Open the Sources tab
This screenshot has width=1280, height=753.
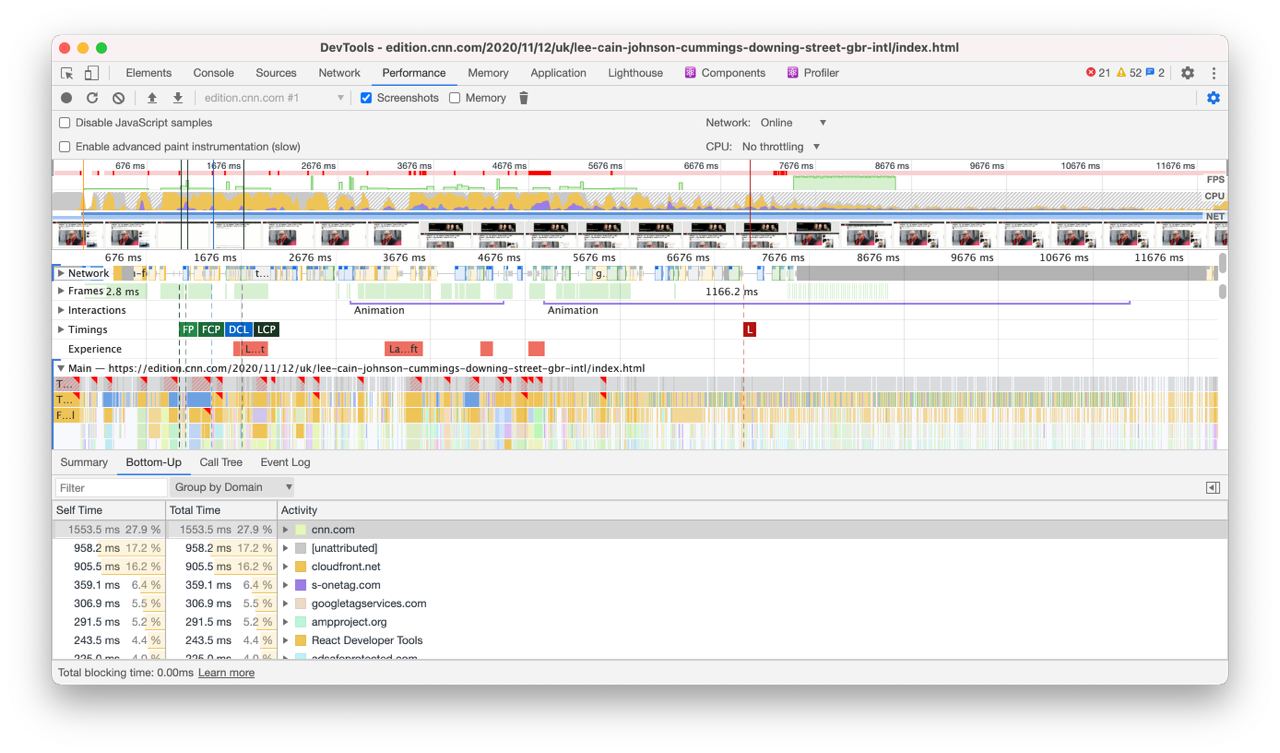[276, 73]
